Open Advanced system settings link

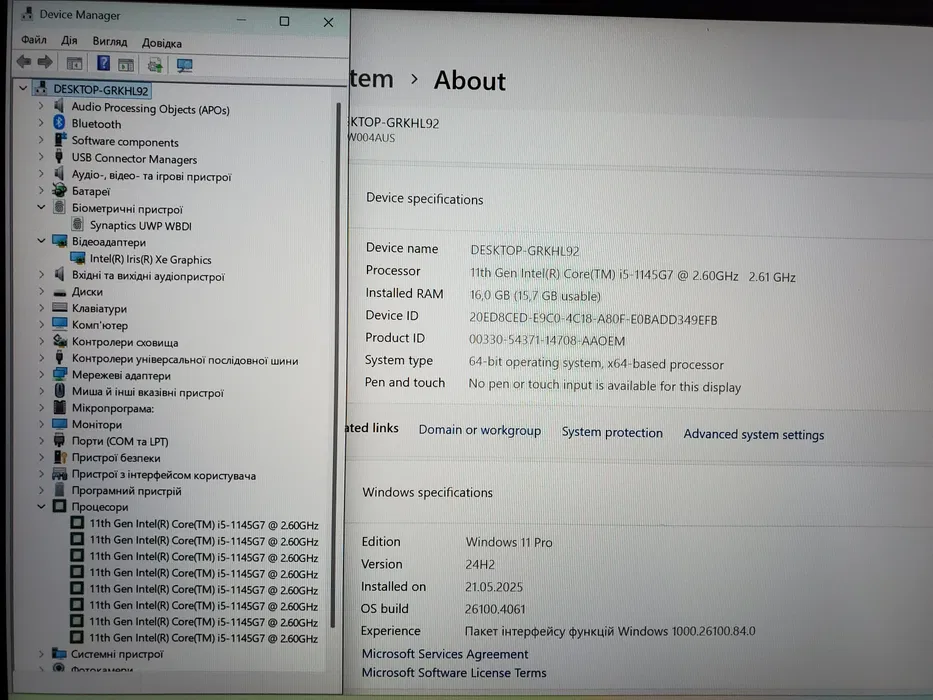pos(753,435)
